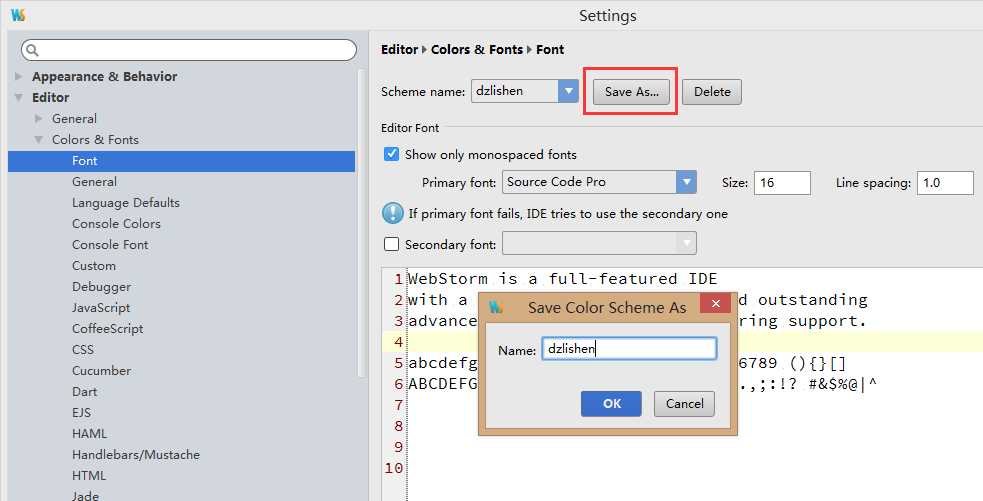The image size is (983, 501).
Task: Open Debugger color settings
Action: [102, 287]
